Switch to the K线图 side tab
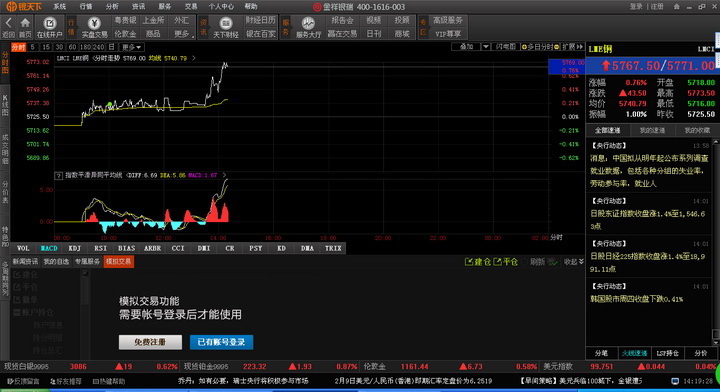The height and width of the screenshot is (392, 720). [5, 105]
